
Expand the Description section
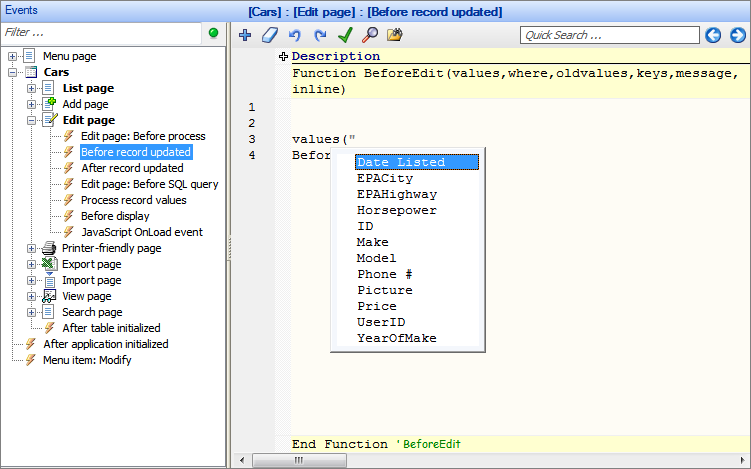point(283,57)
